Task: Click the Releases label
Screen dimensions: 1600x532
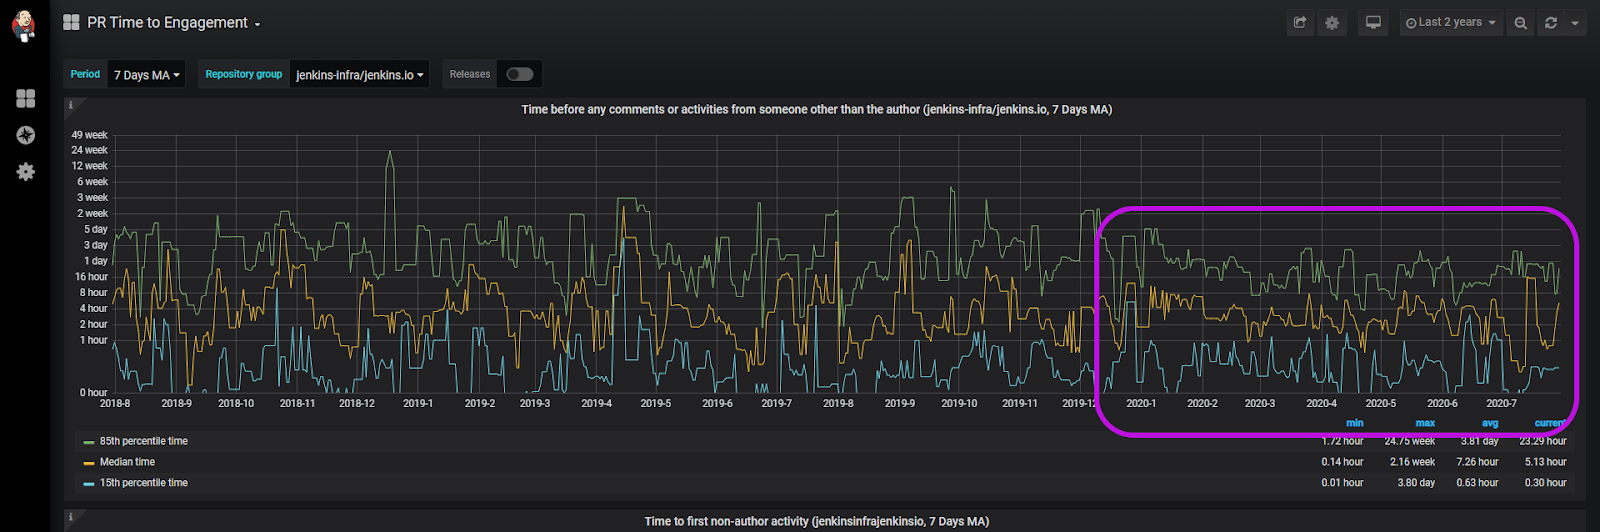Action: (470, 74)
